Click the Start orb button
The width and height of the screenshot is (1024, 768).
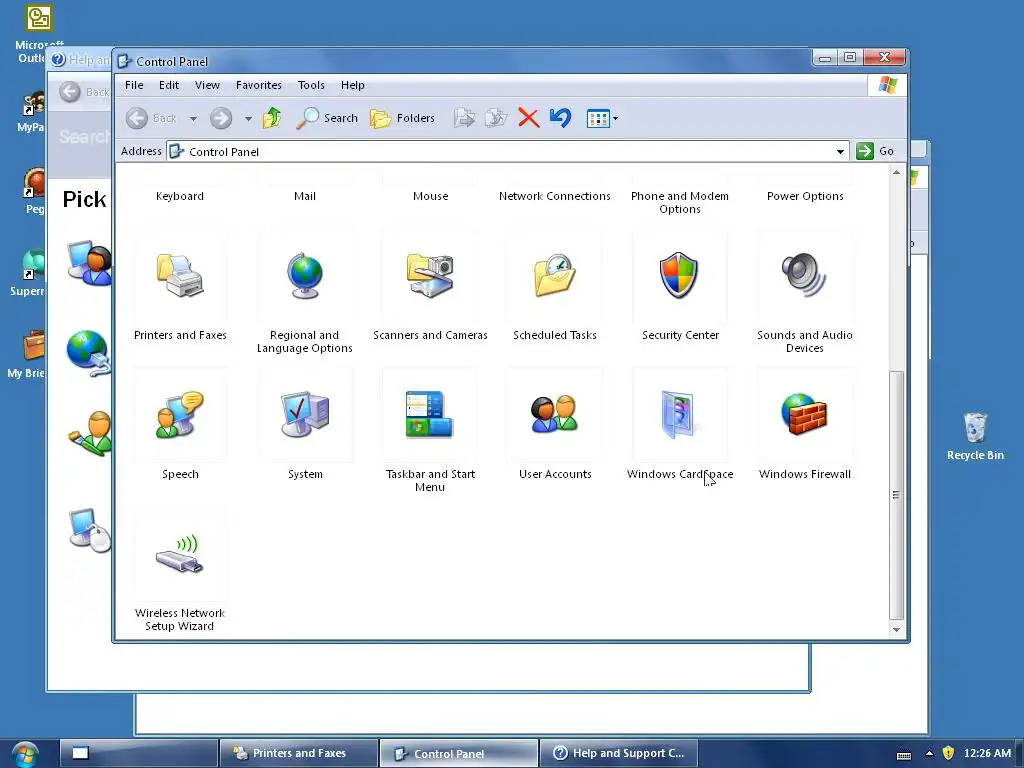click(x=25, y=754)
